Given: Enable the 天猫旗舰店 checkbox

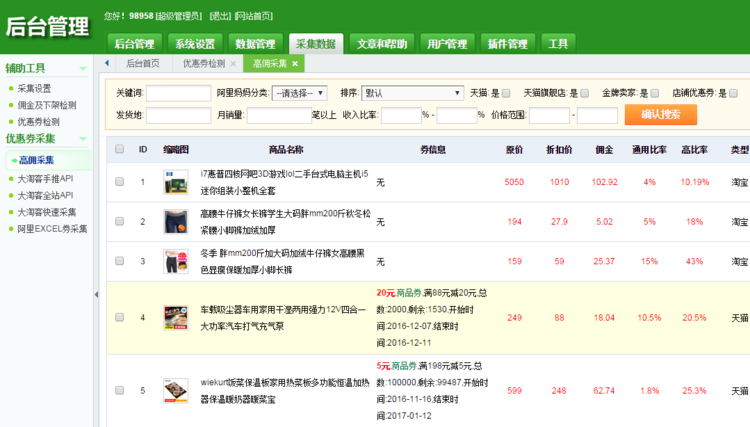Looking at the screenshot, I should [x=585, y=93].
